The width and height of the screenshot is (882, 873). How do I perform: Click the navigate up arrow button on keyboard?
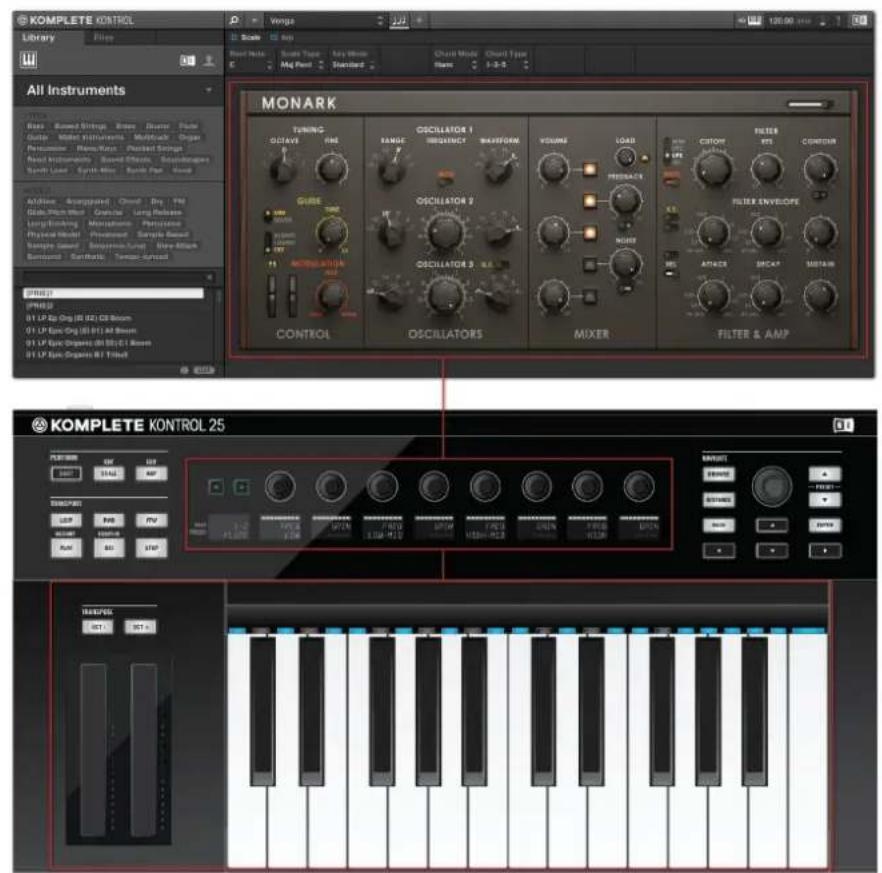click(x=772, y=525)
